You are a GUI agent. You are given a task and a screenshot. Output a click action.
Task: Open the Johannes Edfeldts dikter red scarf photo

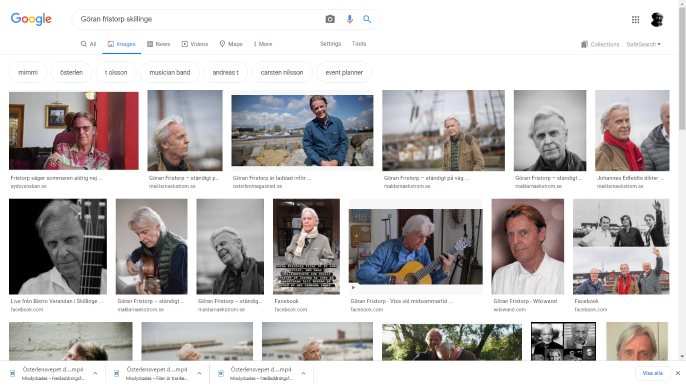click(632, 130)
